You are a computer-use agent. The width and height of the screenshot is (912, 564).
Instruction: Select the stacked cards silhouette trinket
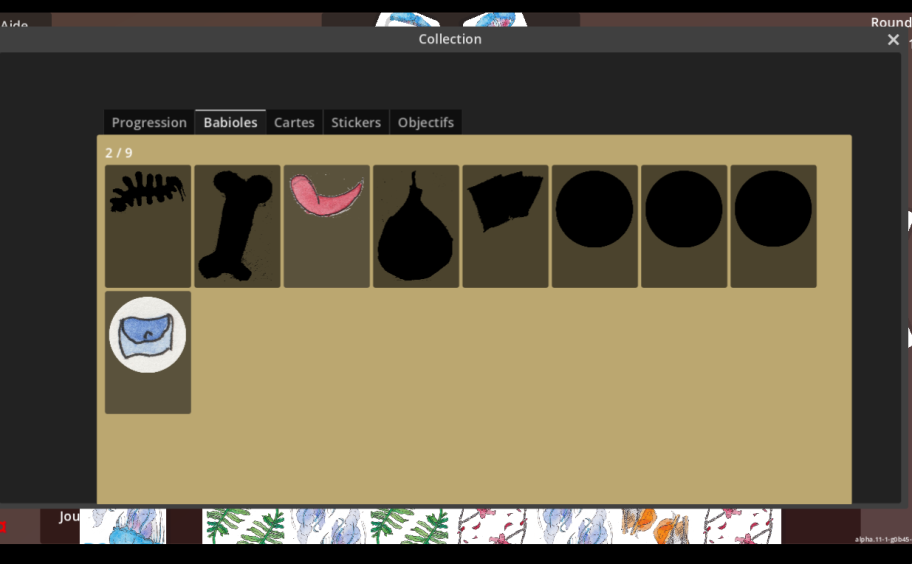point(505,226)
